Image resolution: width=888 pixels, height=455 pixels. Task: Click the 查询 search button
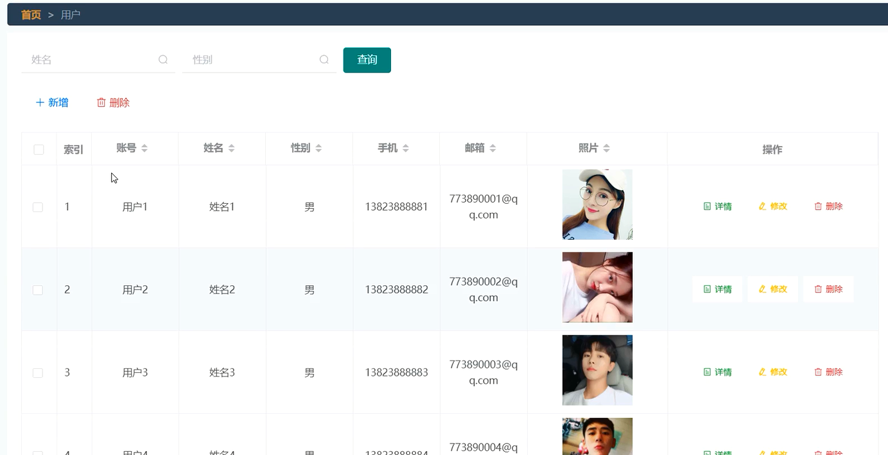tap(367, 60)
